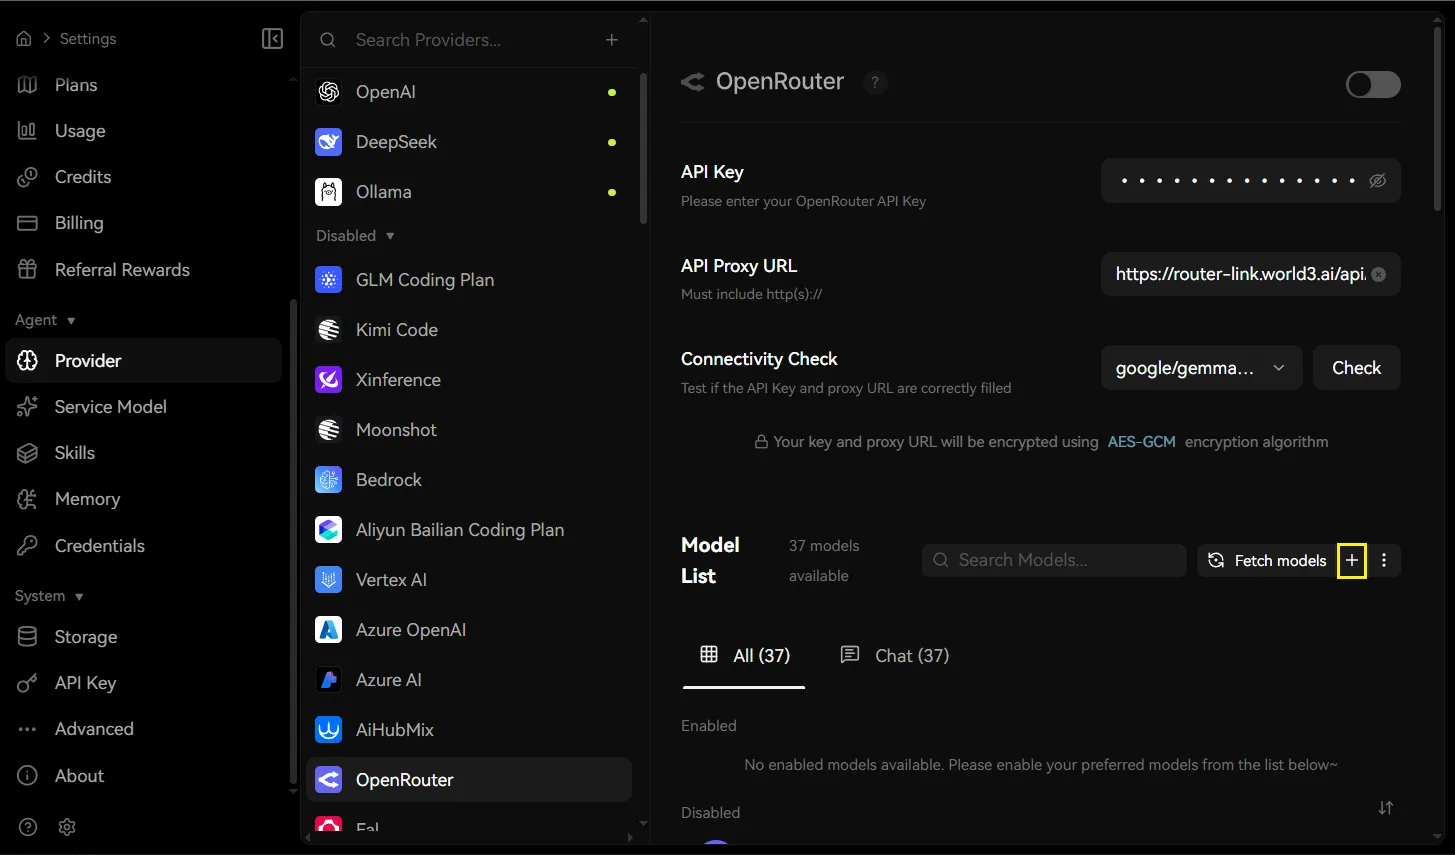Screen dimensions: 1455x855
Task: Click the Check connectivity button
Action: (x=1356, y=368)
